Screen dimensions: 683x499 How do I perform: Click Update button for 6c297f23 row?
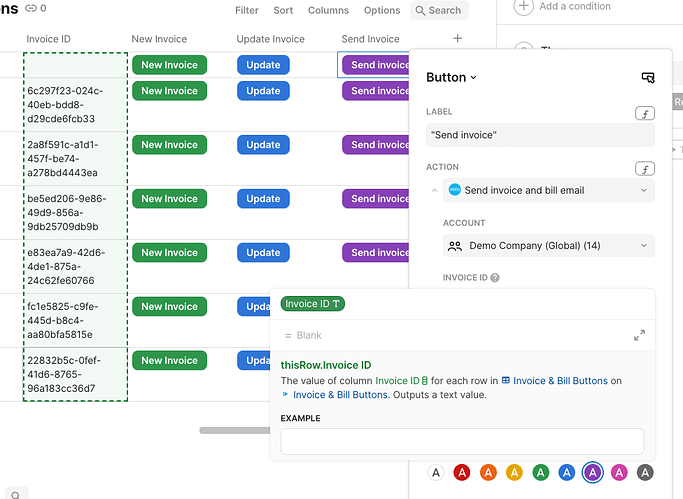(x=263, y=91)
